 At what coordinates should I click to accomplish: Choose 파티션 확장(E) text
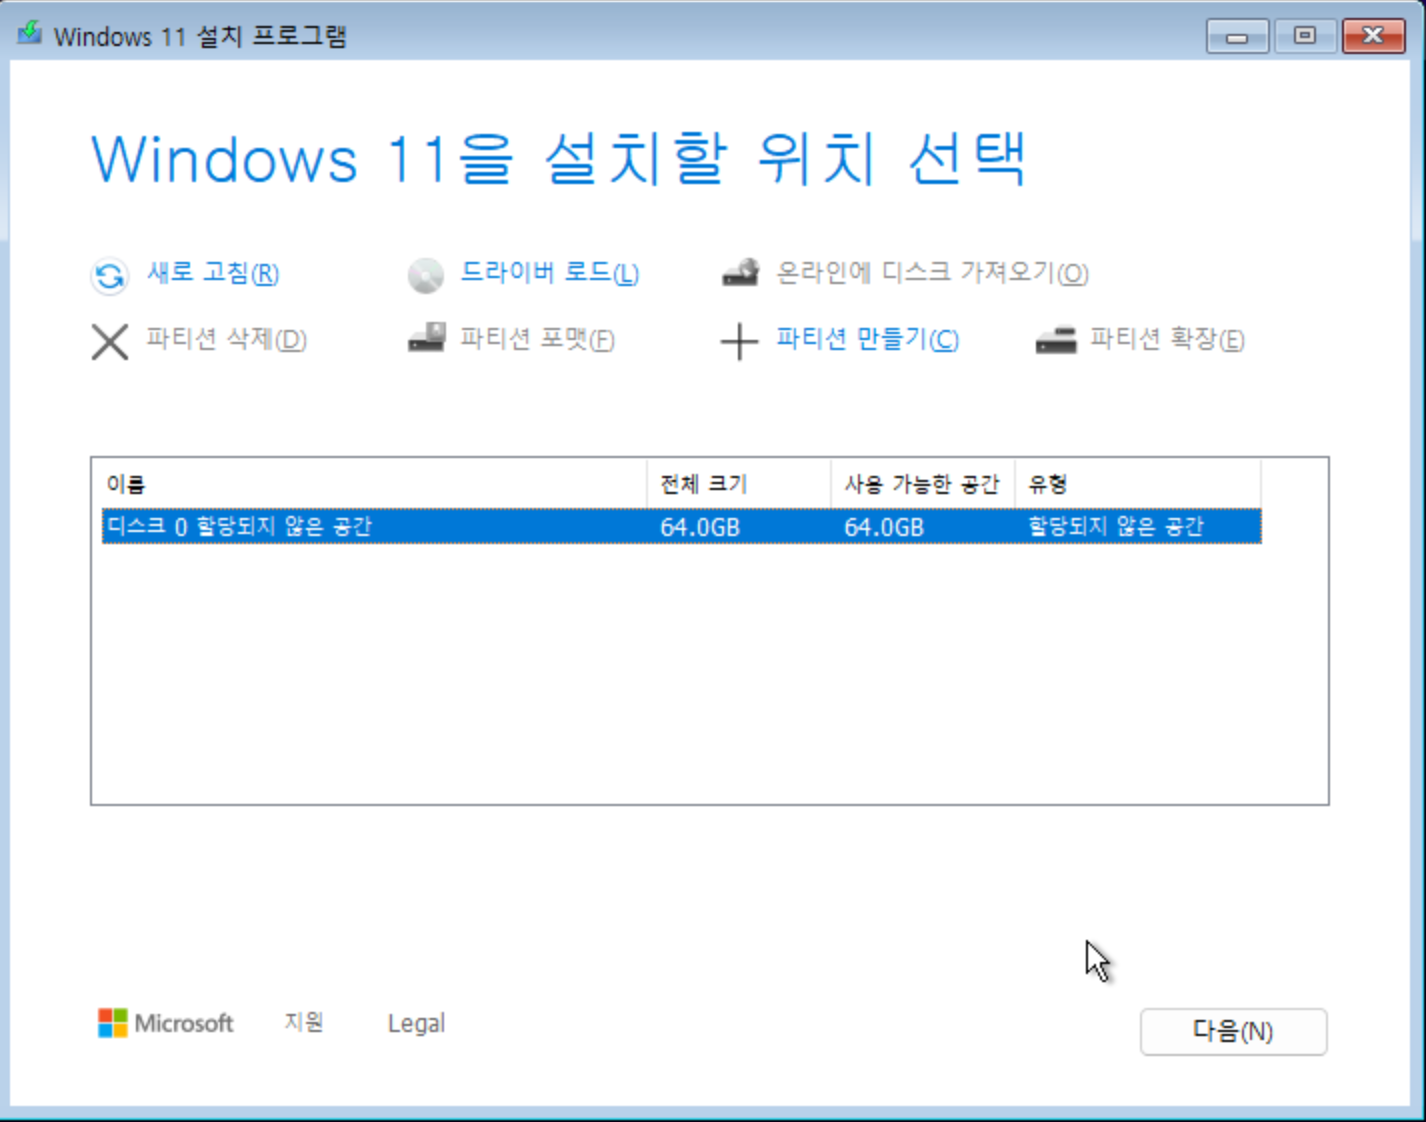[x=1167, y=339]
